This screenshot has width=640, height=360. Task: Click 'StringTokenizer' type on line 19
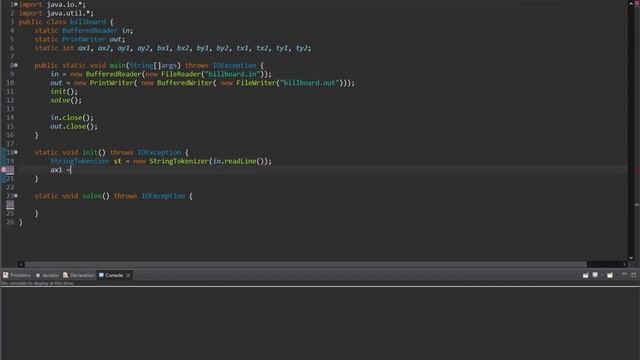tap(80, 161)
